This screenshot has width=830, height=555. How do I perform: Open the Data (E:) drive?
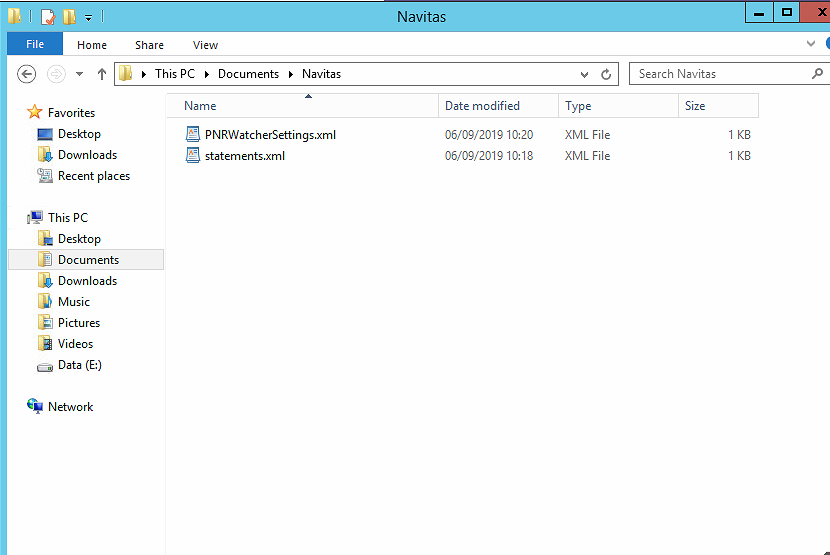pos(79,365)
